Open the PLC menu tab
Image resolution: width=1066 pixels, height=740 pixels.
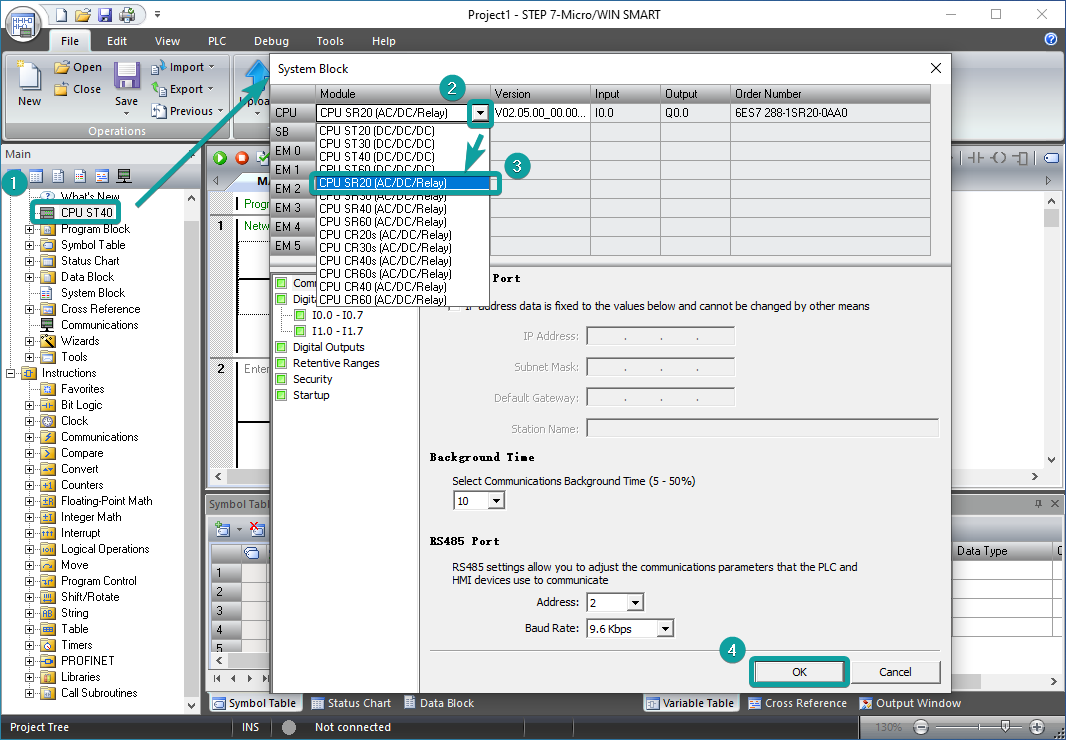tap(217, 41)
